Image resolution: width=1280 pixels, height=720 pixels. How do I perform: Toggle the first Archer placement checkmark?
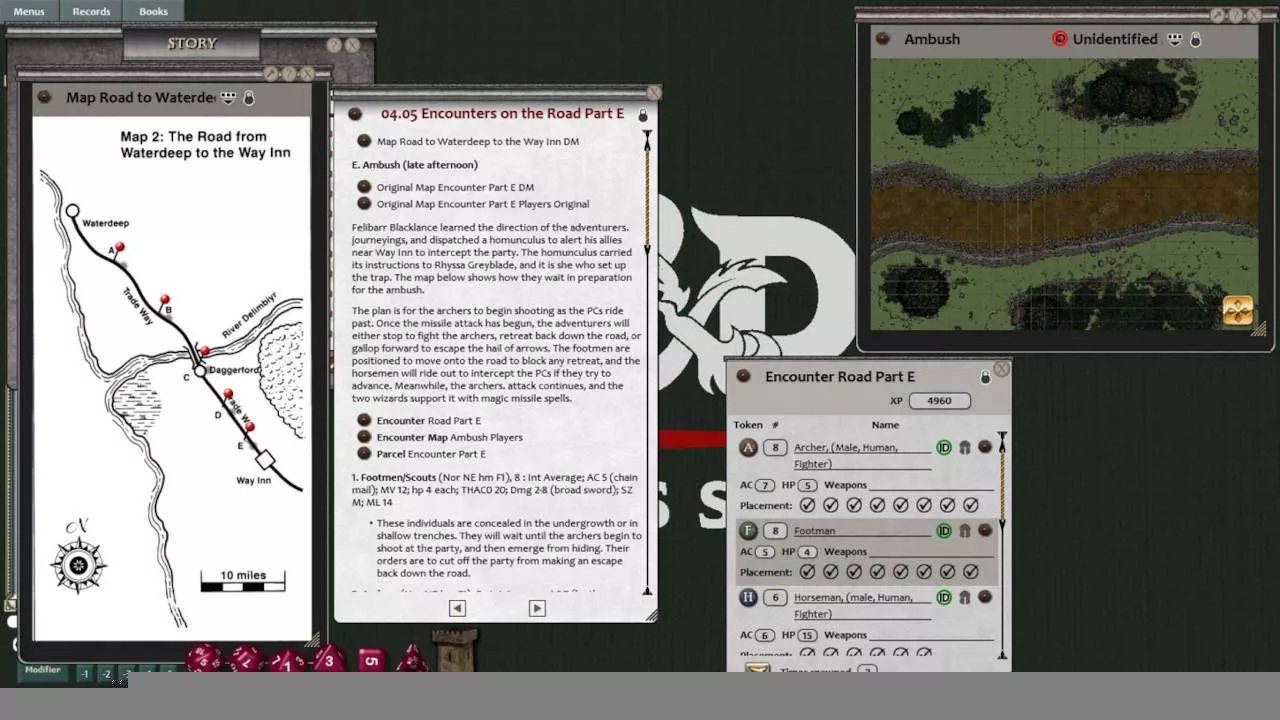[807, 505]
